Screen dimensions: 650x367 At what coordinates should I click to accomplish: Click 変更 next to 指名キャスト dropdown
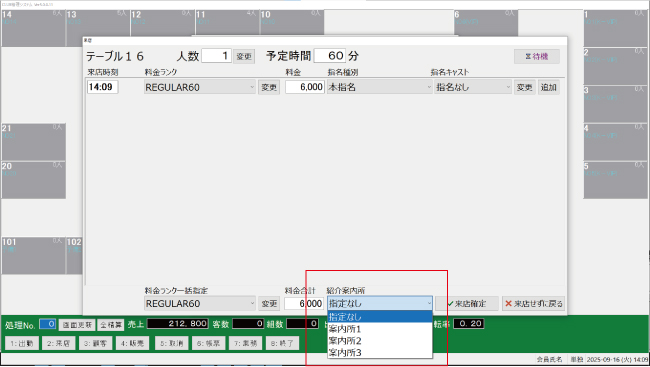[x=525, y=87]
